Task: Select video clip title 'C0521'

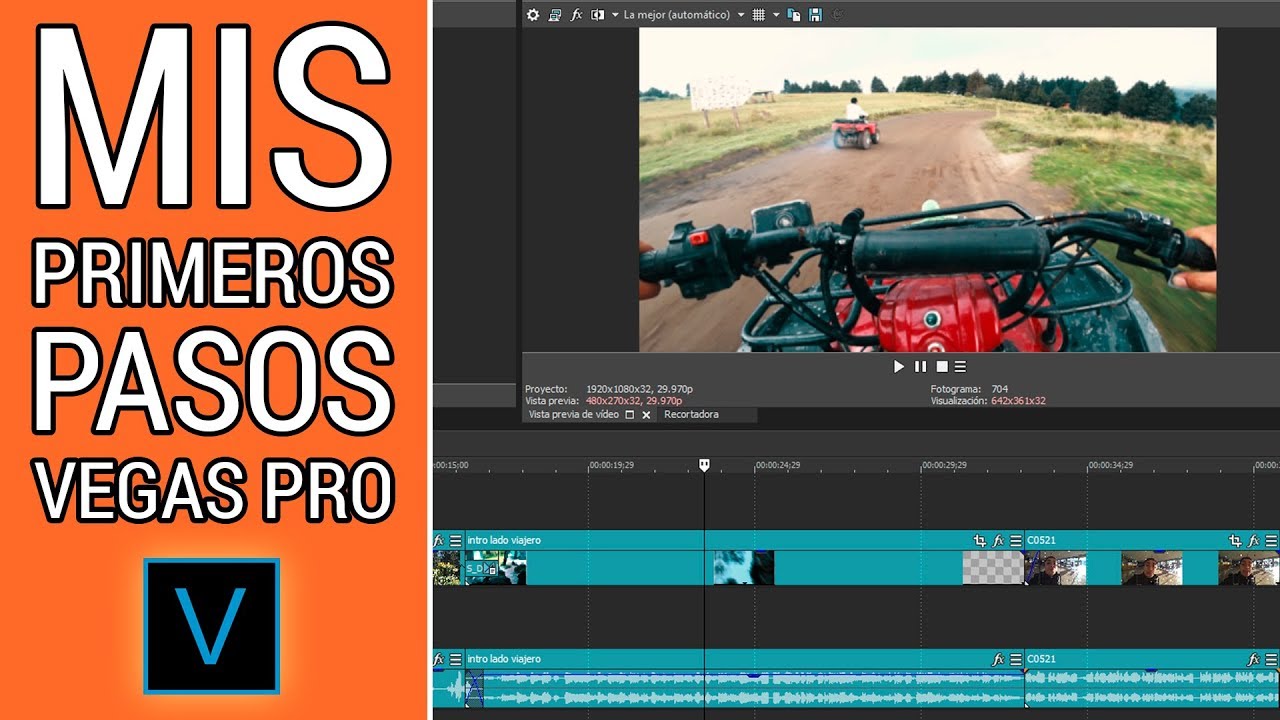Action: (x=1041, y=540)
